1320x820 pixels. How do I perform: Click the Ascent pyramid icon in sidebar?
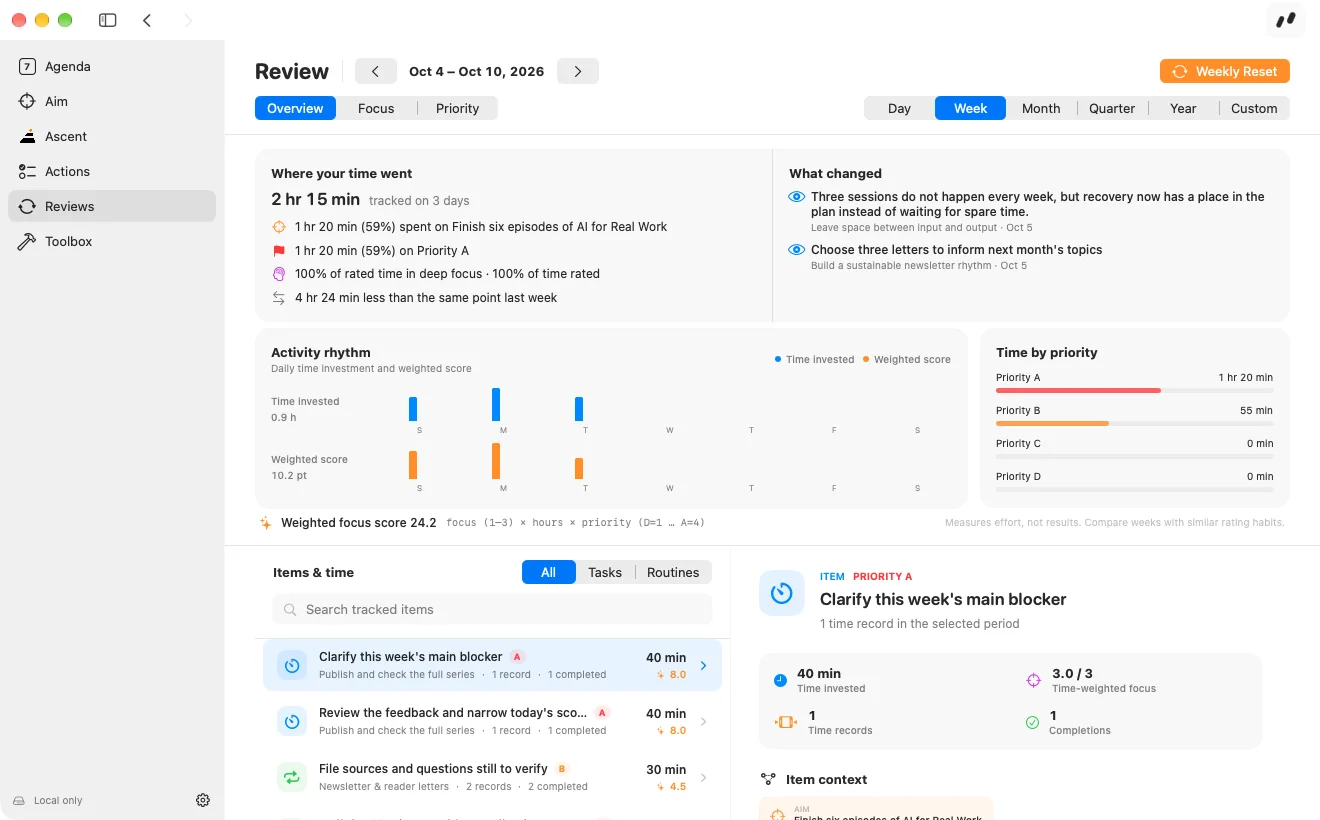pos(28,136)
